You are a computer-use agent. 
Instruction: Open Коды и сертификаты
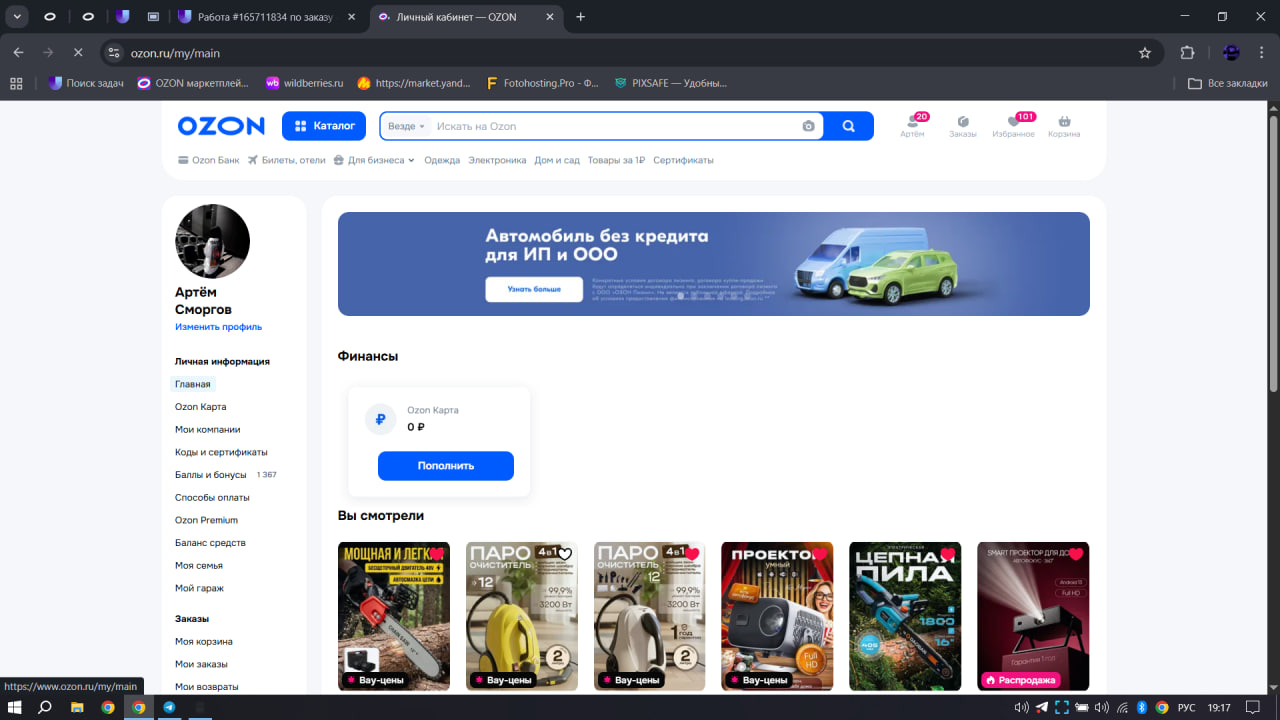tap(221, 452)
